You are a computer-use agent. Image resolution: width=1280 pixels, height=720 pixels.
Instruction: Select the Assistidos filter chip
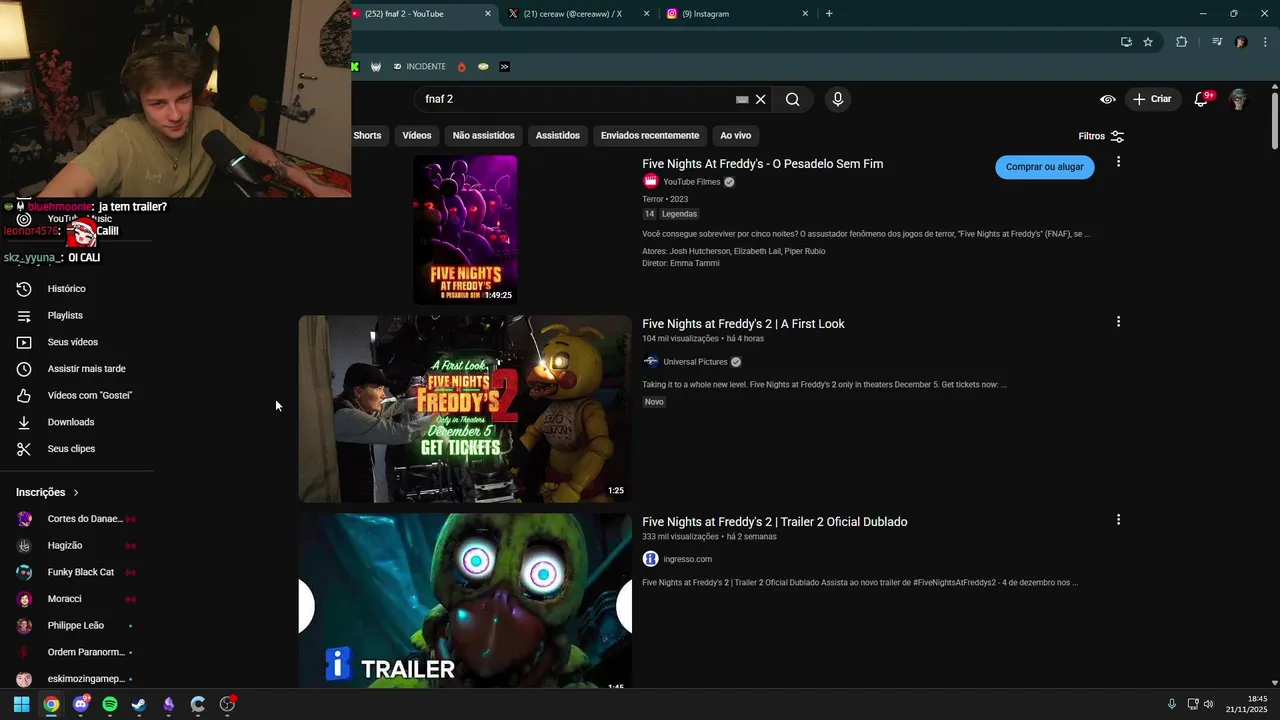[x=557, y=135]
